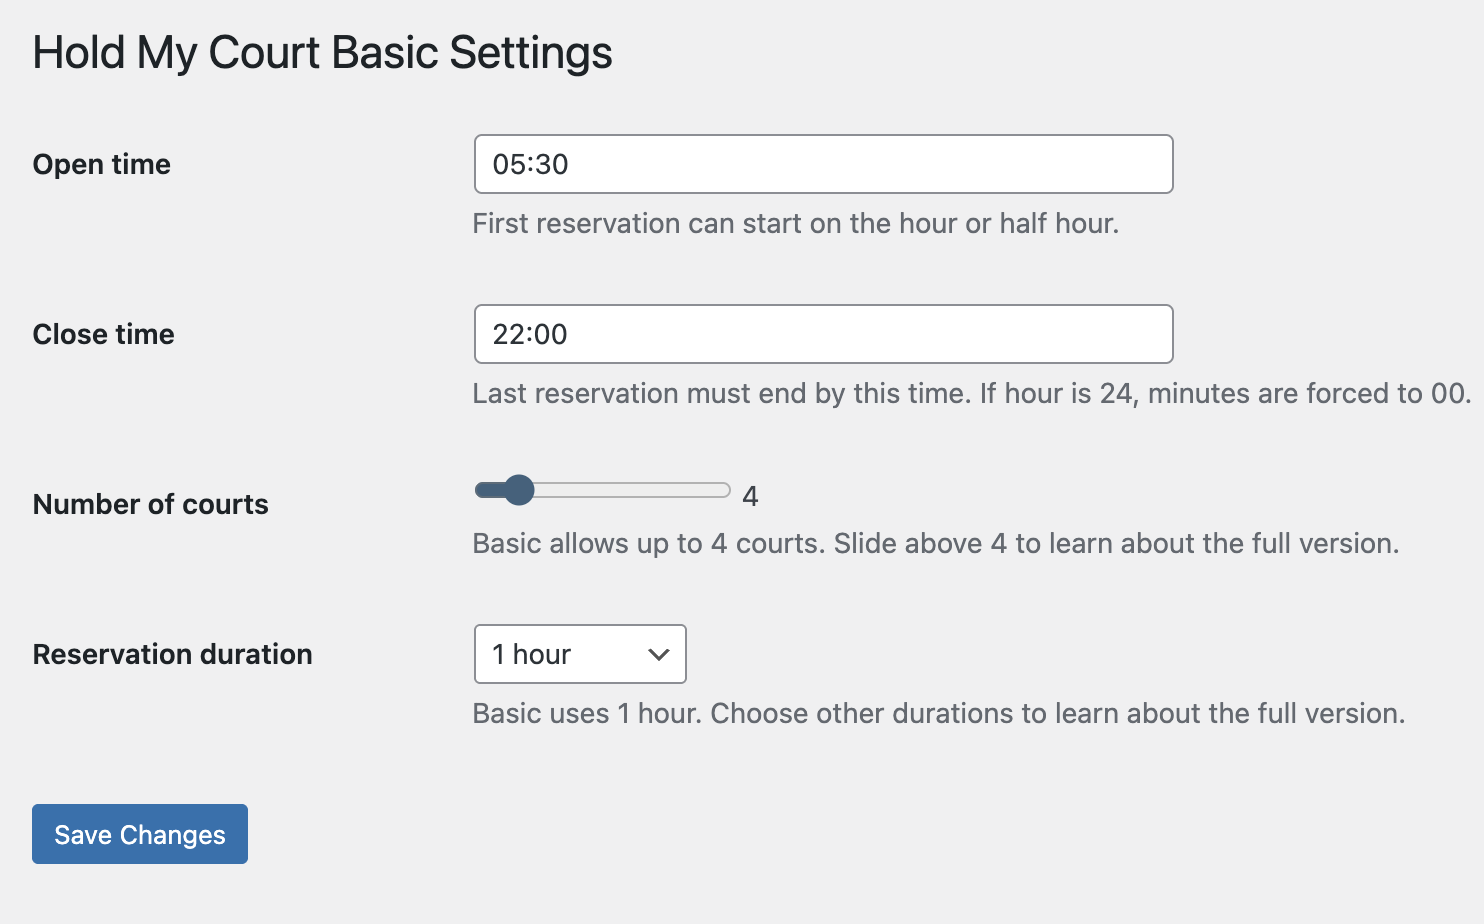This screenshot has height=924, width=1484.
Task: Open the Reservation duration dropdown
Action: tap(580, 654)
